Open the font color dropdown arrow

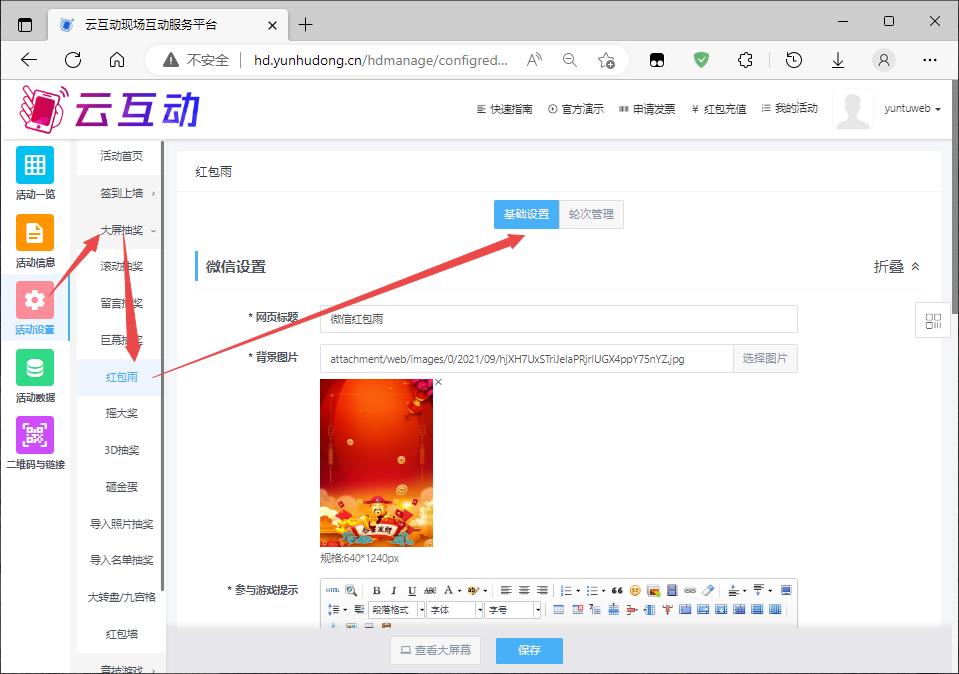point(459,591)
